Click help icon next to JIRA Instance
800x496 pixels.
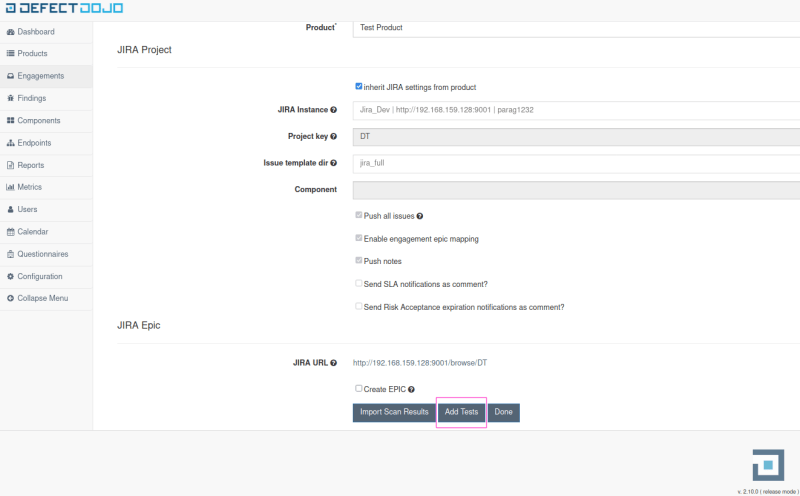click(333, 110)
